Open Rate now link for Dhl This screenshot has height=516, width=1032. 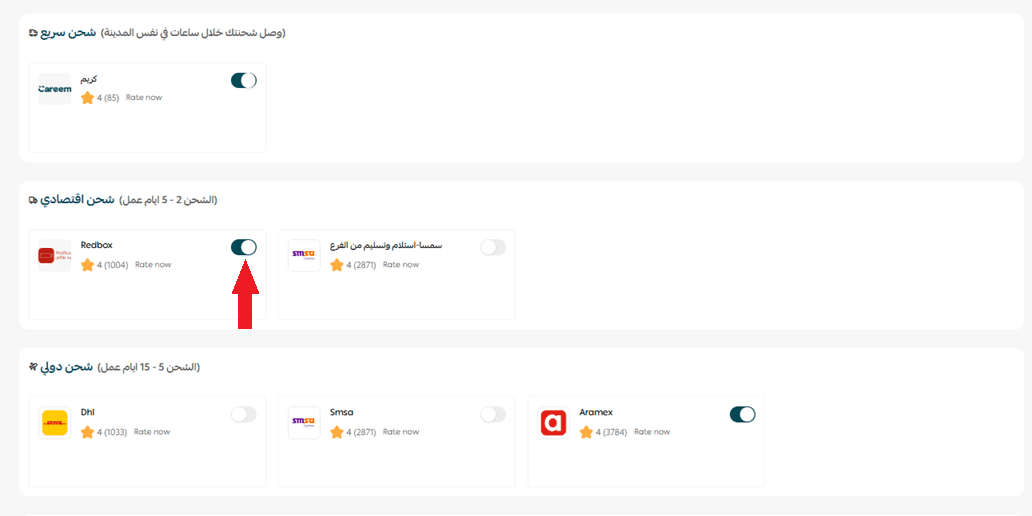[x=152, y=432]
